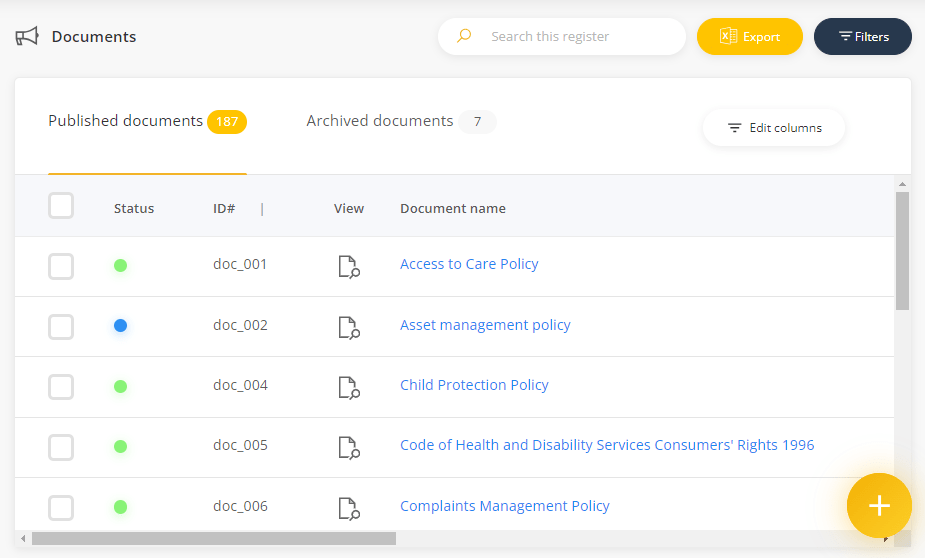Open view icon for doc_006
This screenshot has height=558, width=925.
[349, 508]
